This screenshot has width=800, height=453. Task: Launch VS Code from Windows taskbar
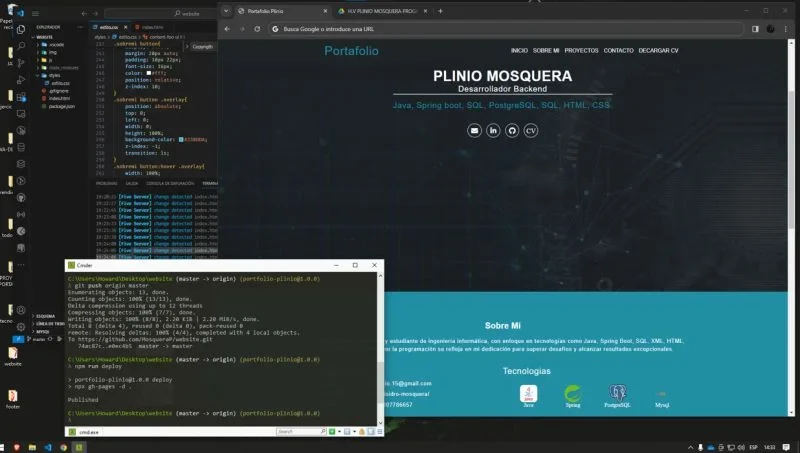pyautogui.click(x=48, y=447)
